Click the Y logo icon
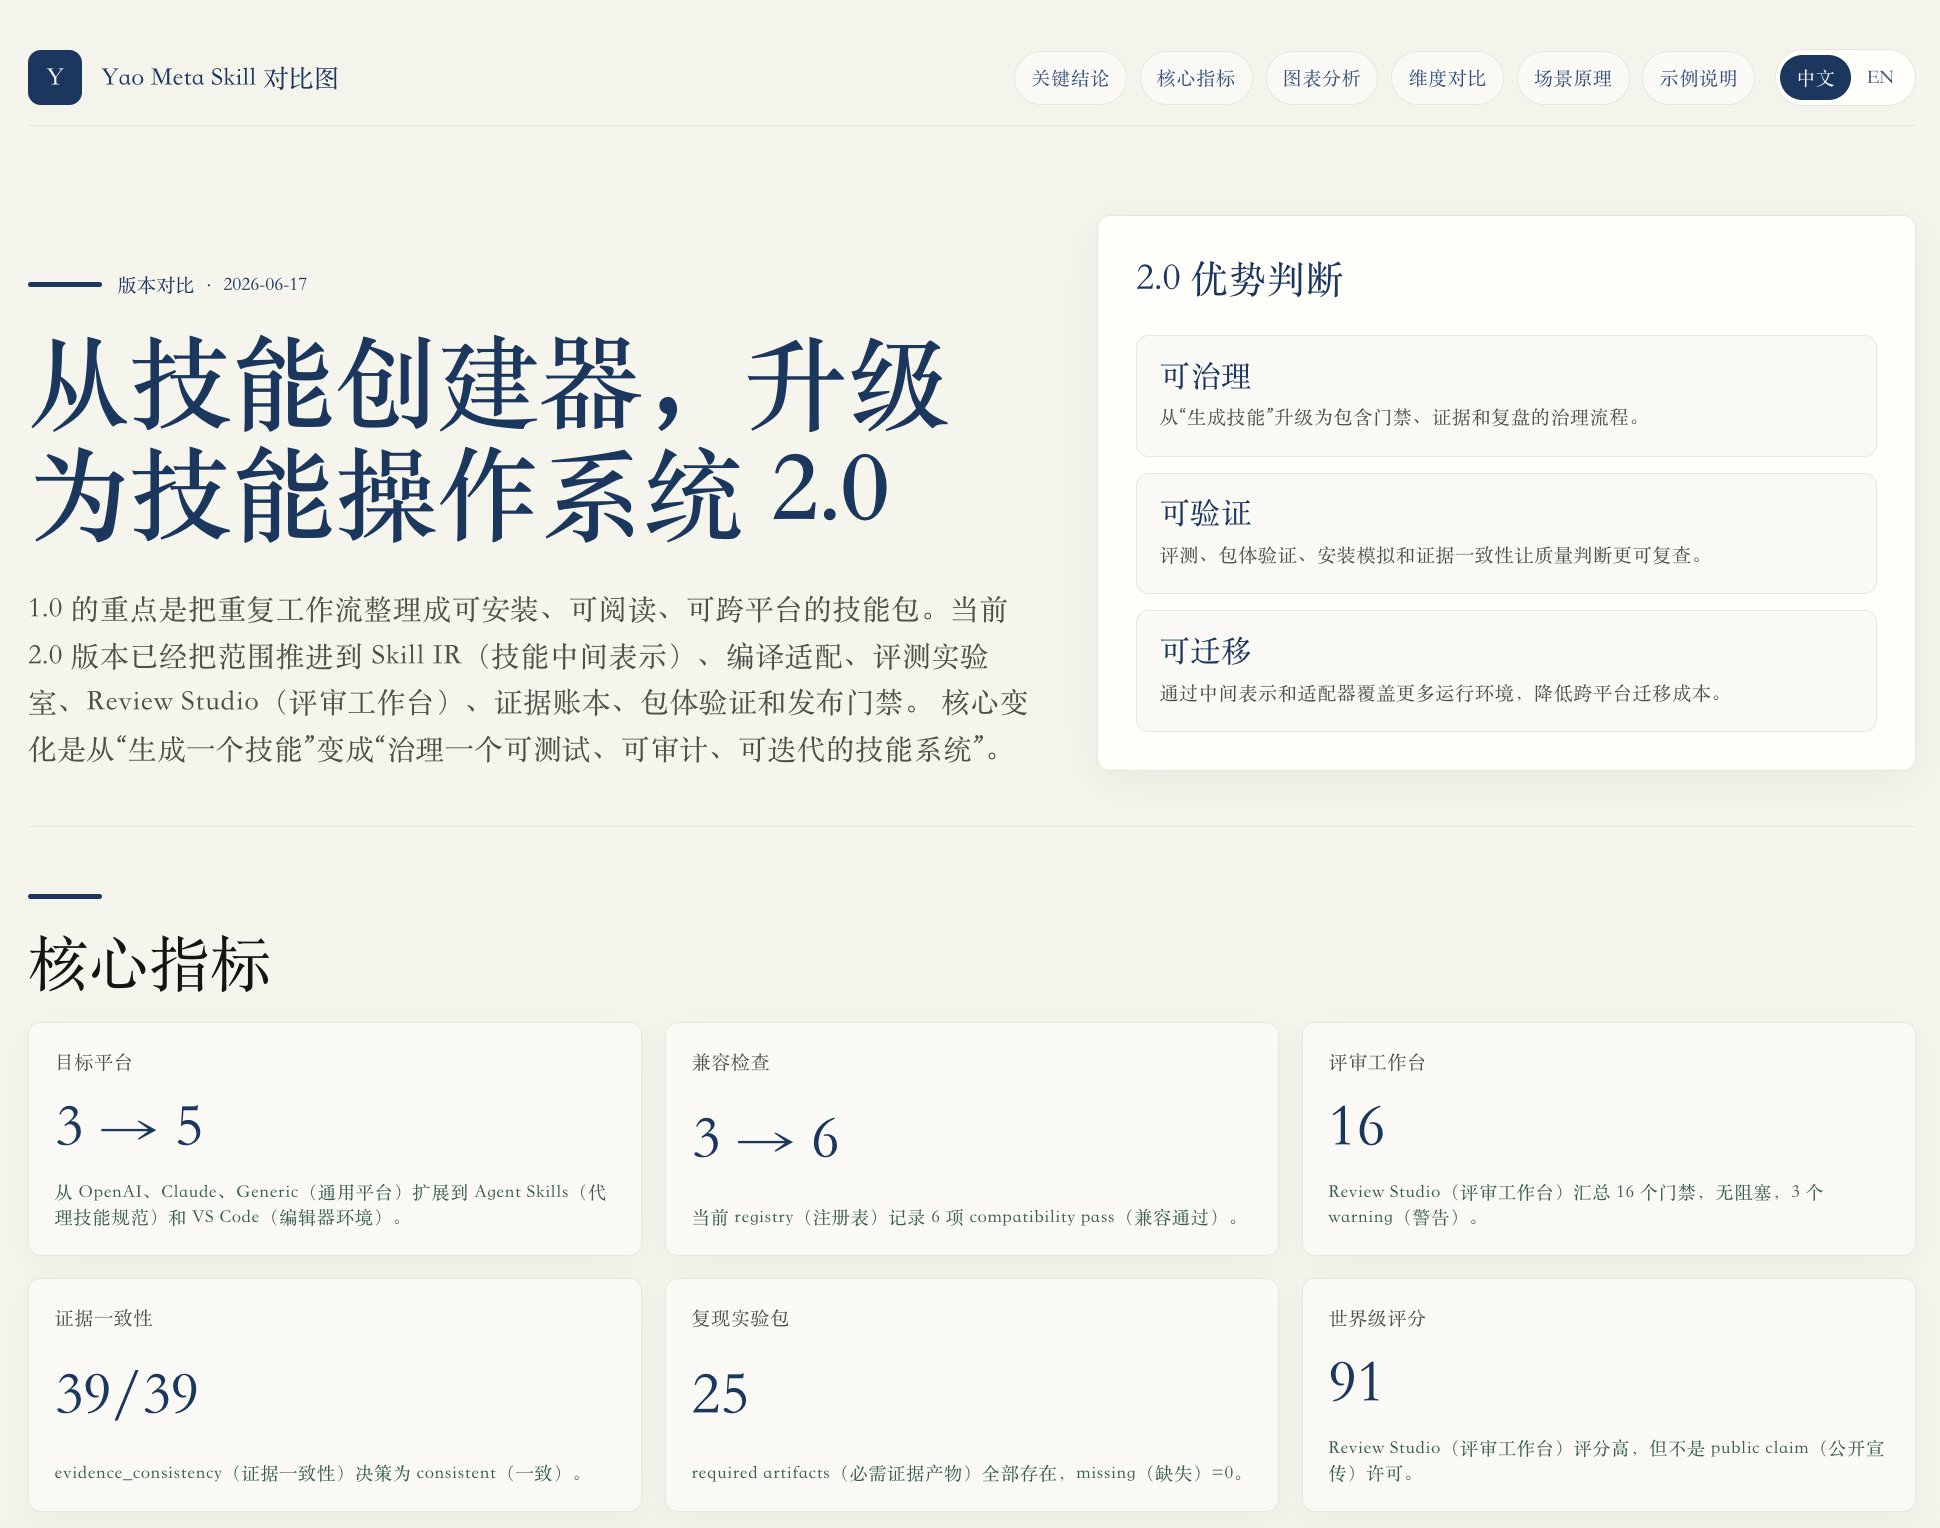The height and width of the screenshot is (1528, 1940). coord(55,78)
